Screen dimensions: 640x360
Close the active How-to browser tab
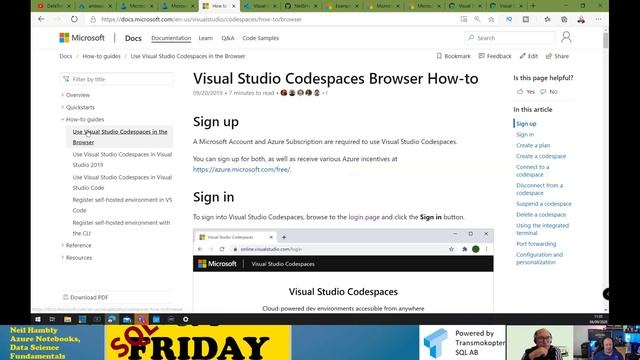233,6
